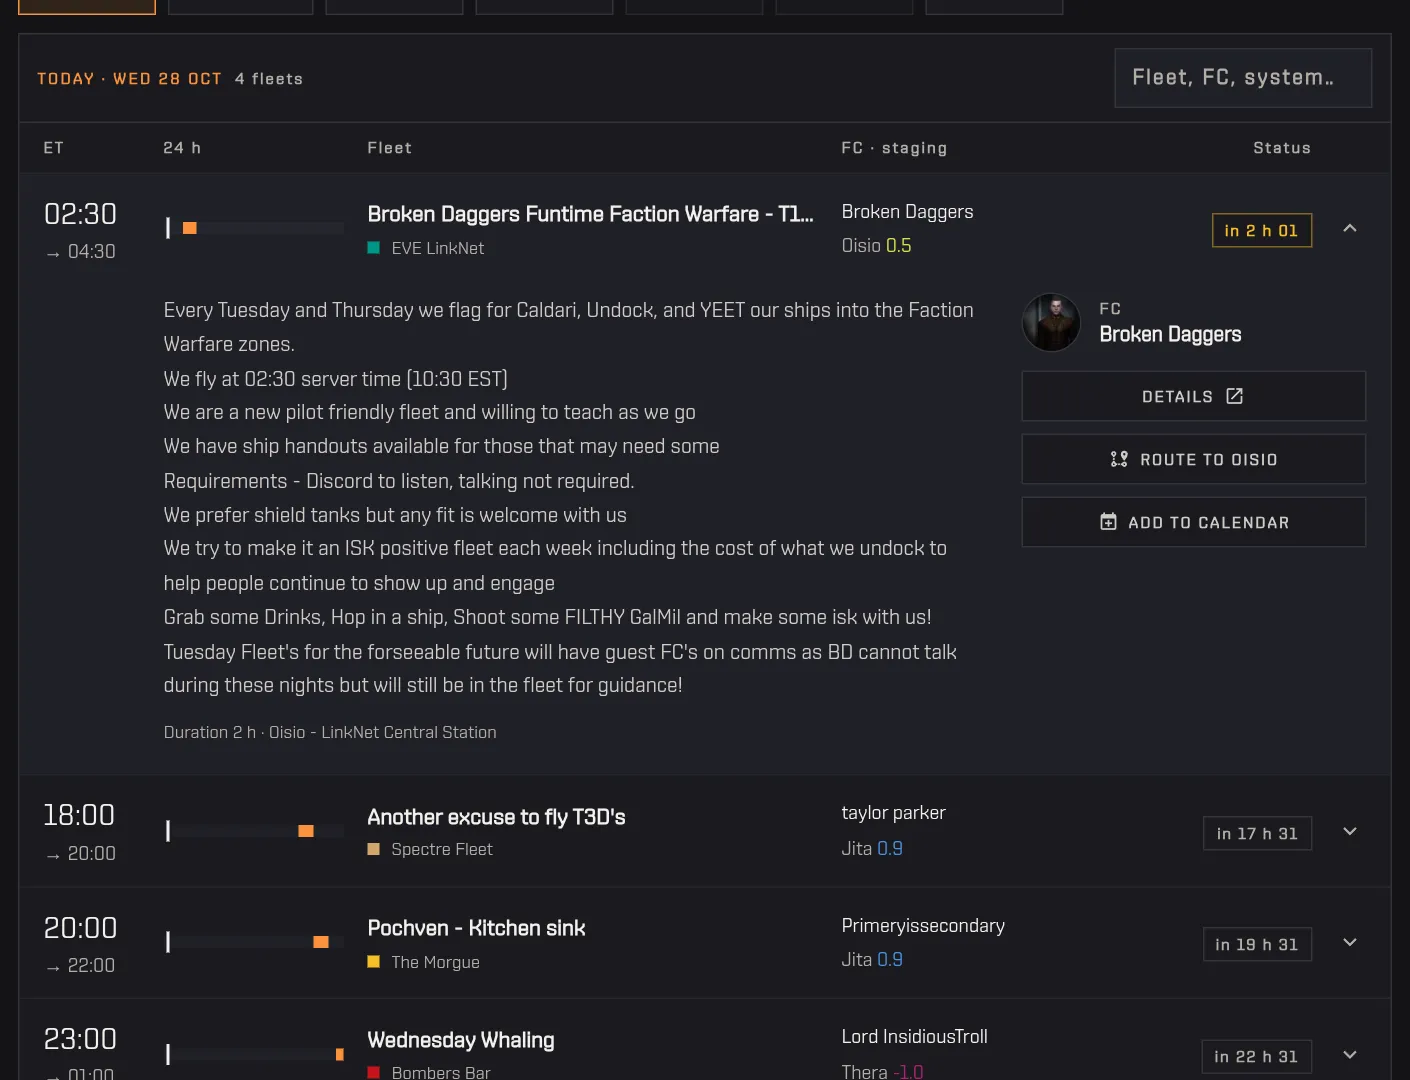Click the teal EVE LinkNet color square
This screenshot has height=1080, width=1410.
pyautogui.click(x=373, y=248)
